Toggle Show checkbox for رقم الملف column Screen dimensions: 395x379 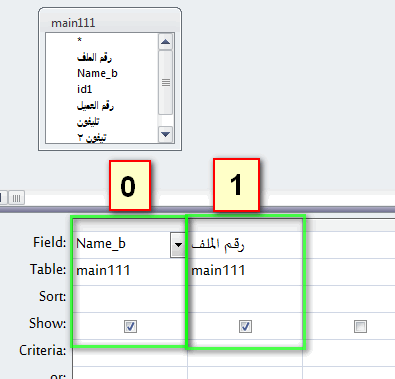point(245,326)
